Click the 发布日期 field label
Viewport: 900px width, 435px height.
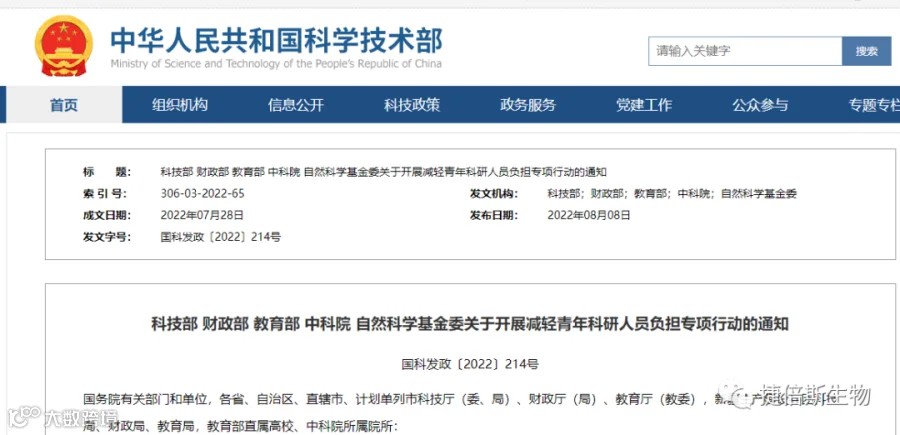click(x=494, y=215)
